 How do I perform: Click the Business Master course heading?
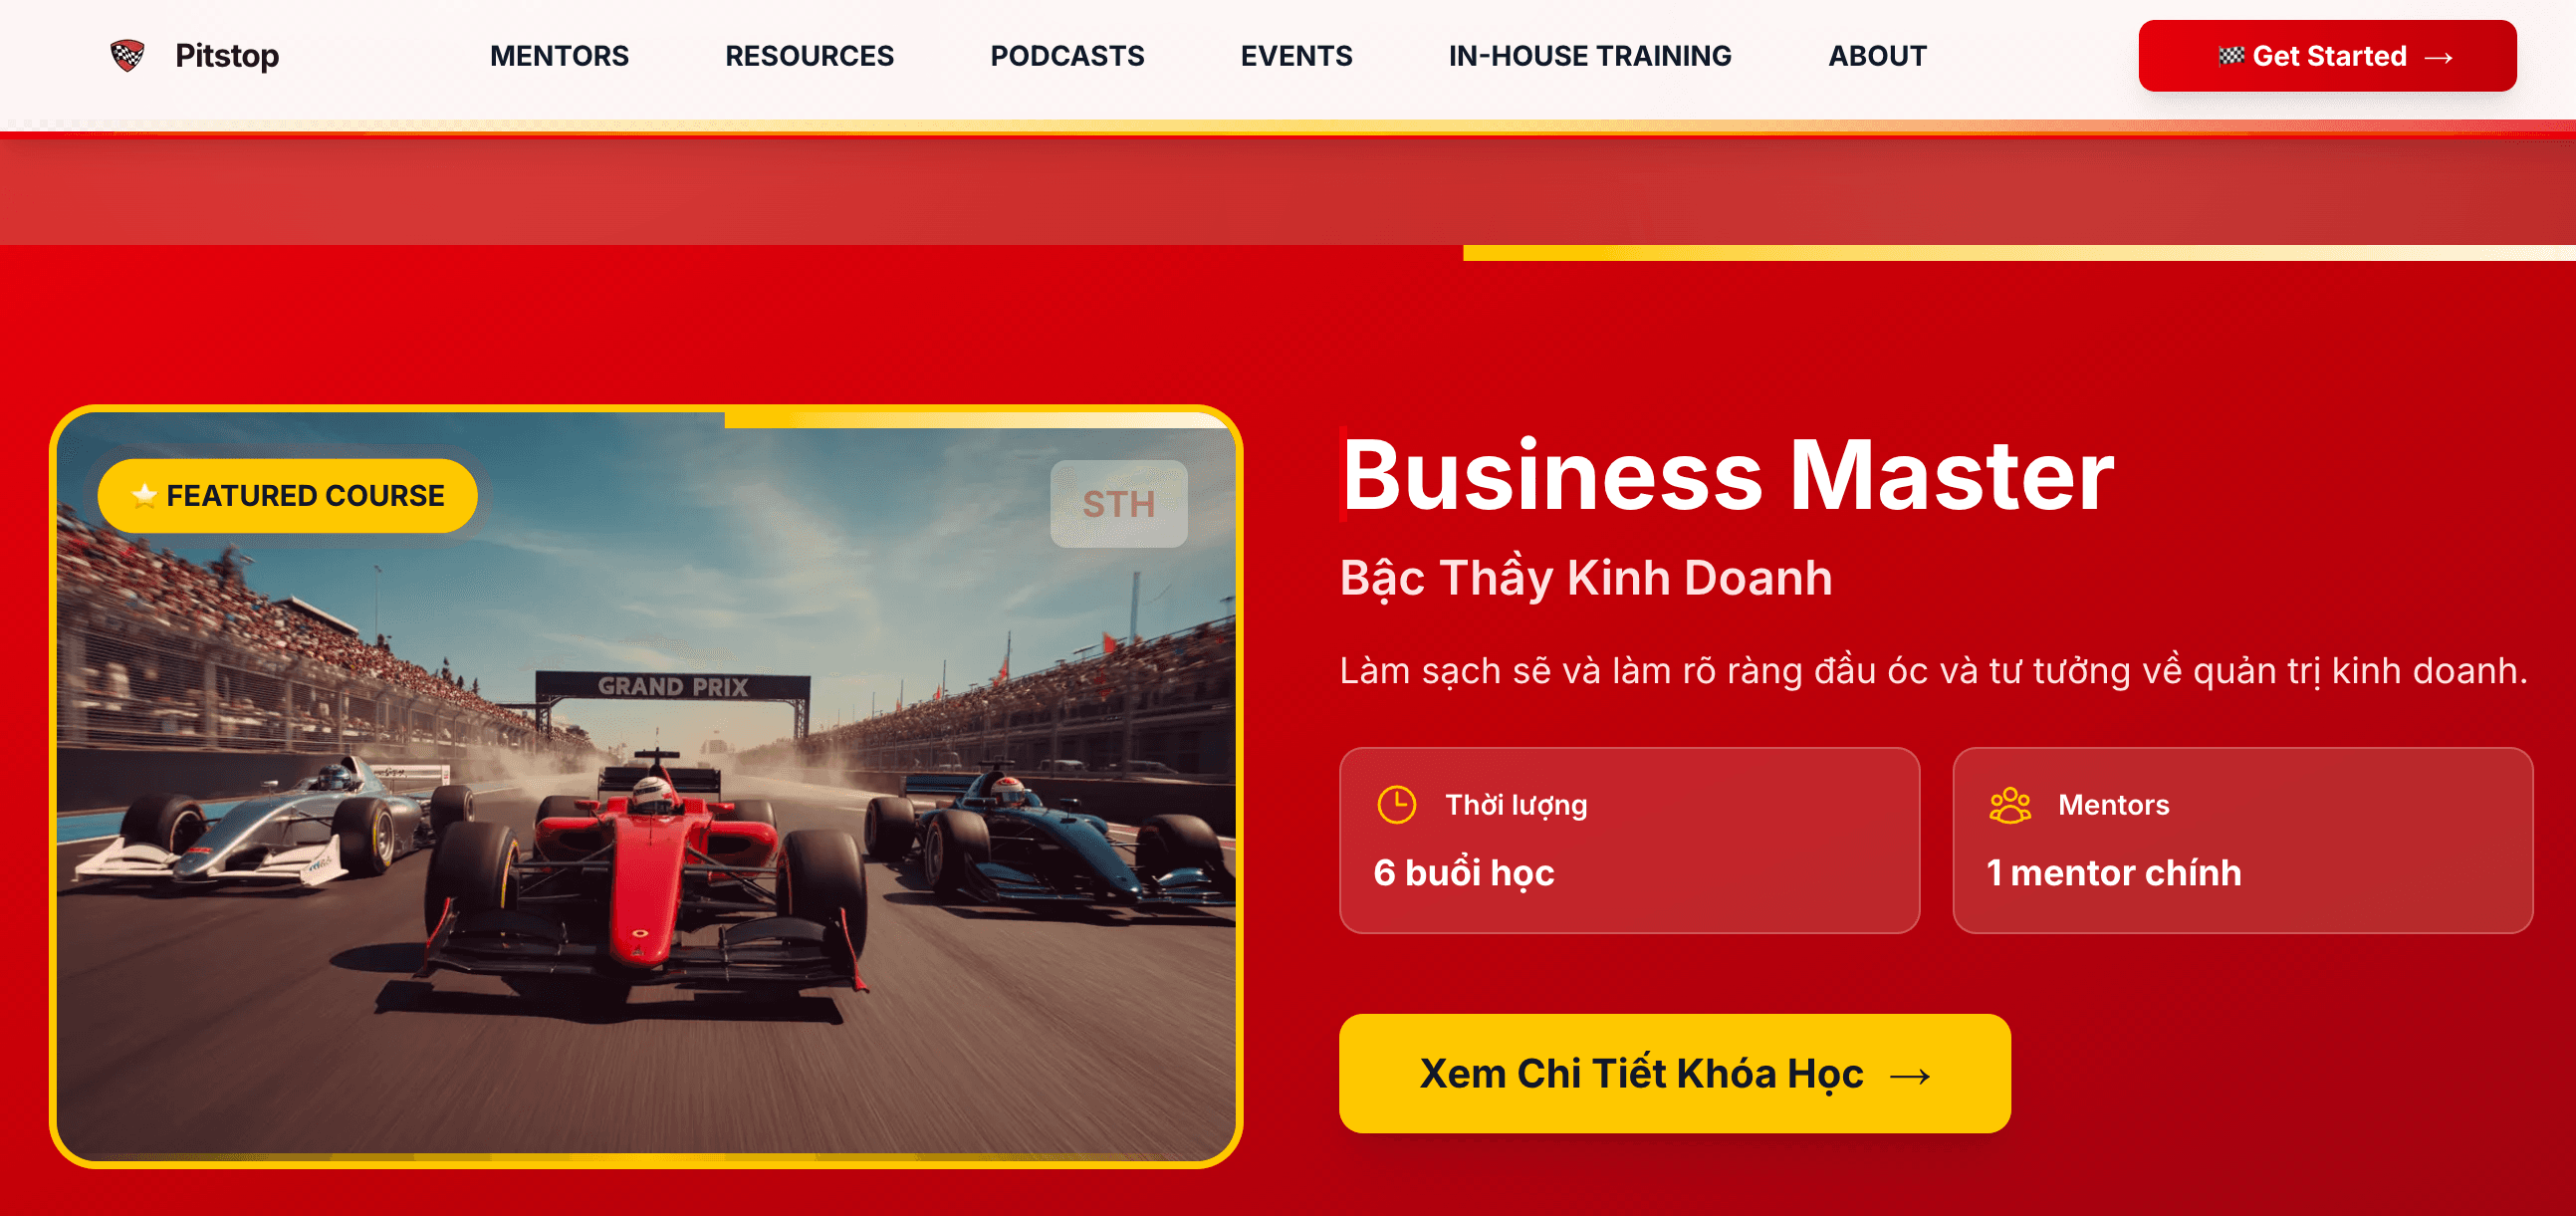(x=1727, y=475)
